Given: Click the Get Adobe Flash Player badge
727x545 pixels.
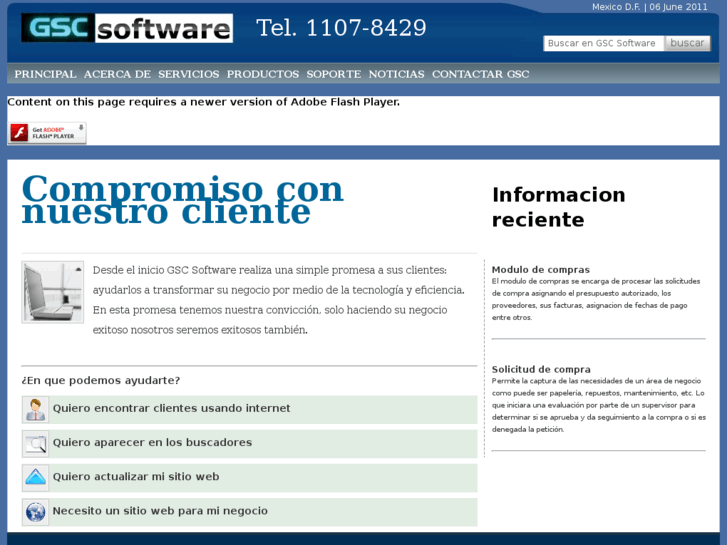Looking at the screenshot, I should tap(47, 133).
